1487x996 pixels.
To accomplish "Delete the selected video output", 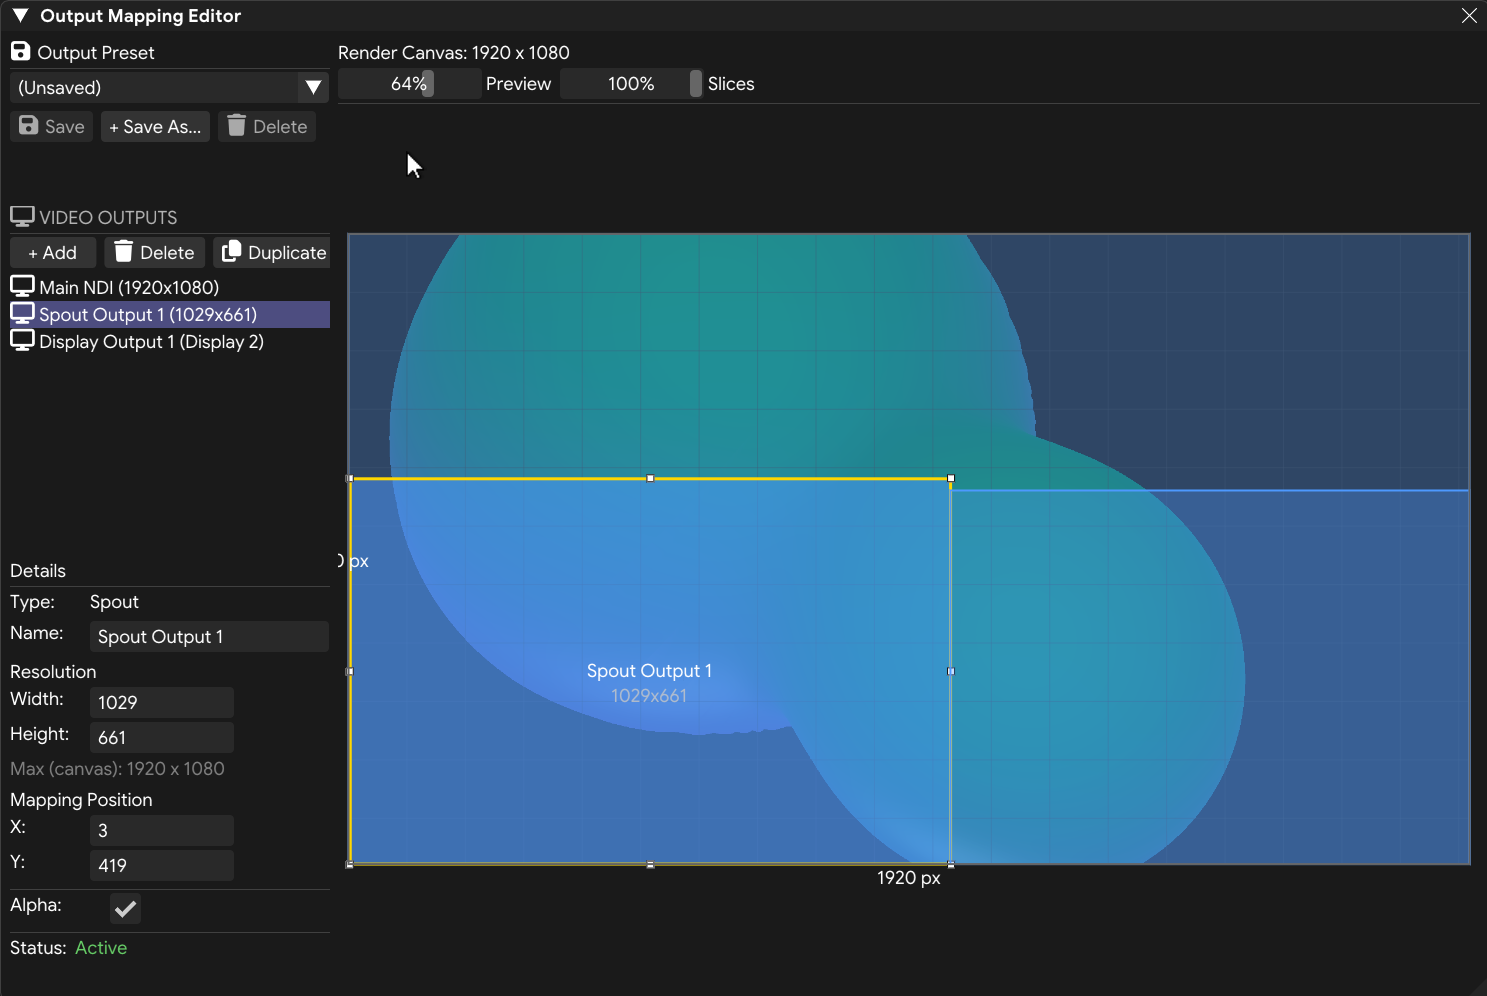I will 155,252.
